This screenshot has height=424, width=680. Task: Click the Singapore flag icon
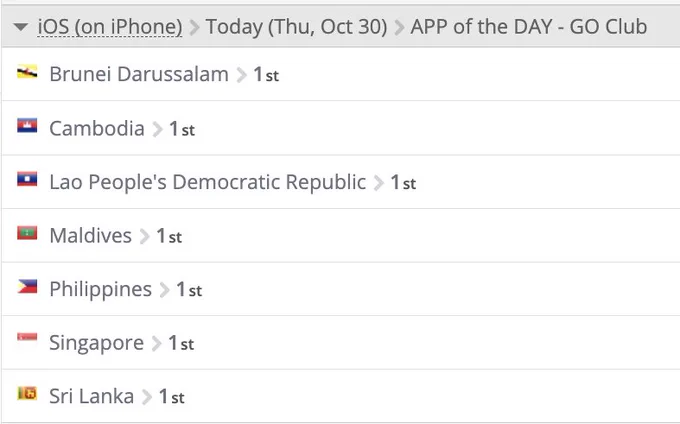pos(27,337)
